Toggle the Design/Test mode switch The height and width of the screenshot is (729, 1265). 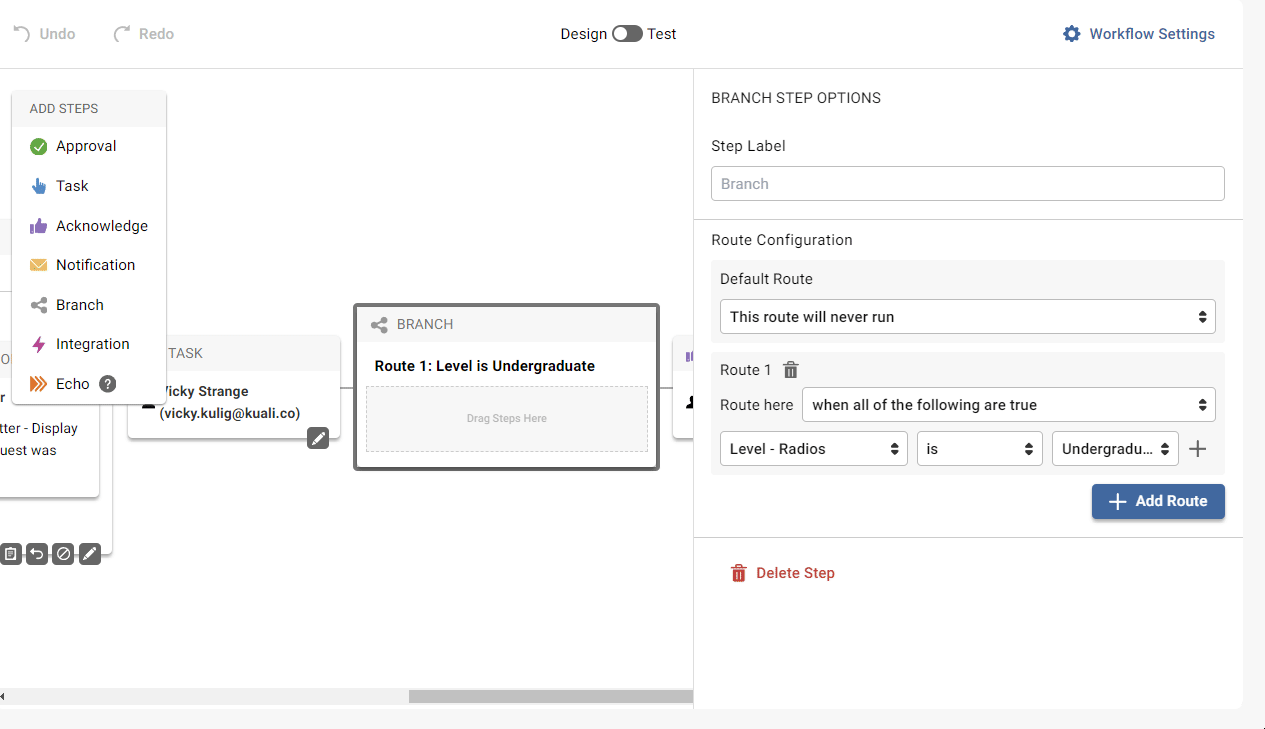pos(627,34)
